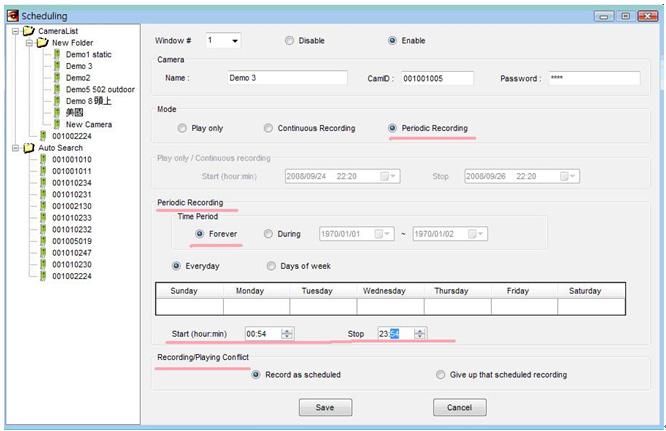This screenshot has width=666, height=431.
Task: Select 001010234 in Auto Search list
Action: pyautogui.click(x=71, y=182)
